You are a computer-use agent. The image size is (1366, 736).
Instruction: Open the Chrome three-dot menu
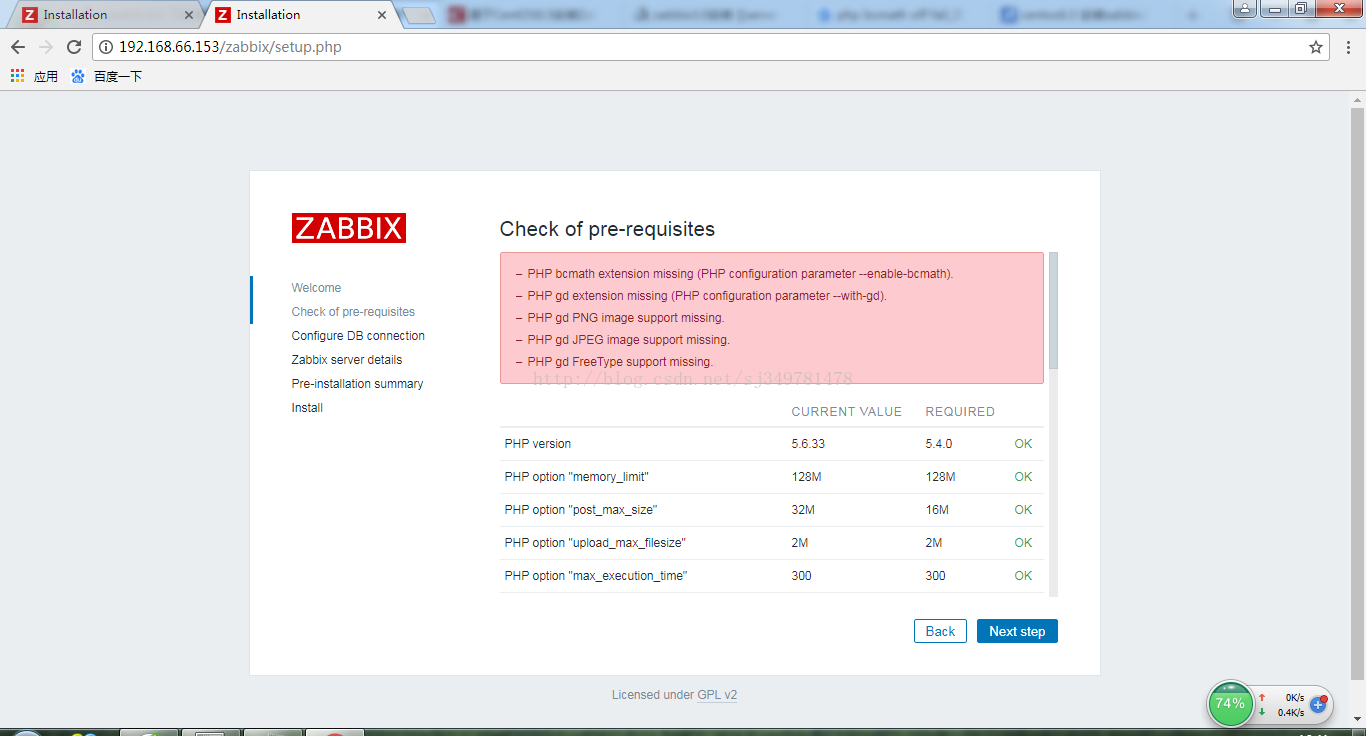point(1348,47)
